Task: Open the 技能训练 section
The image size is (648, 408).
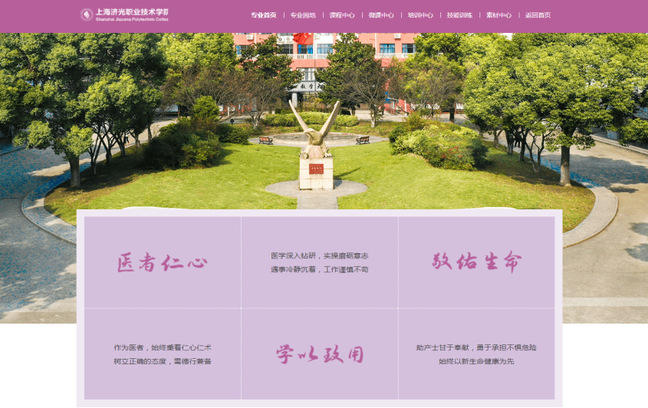Action: [x=459, y=16]
